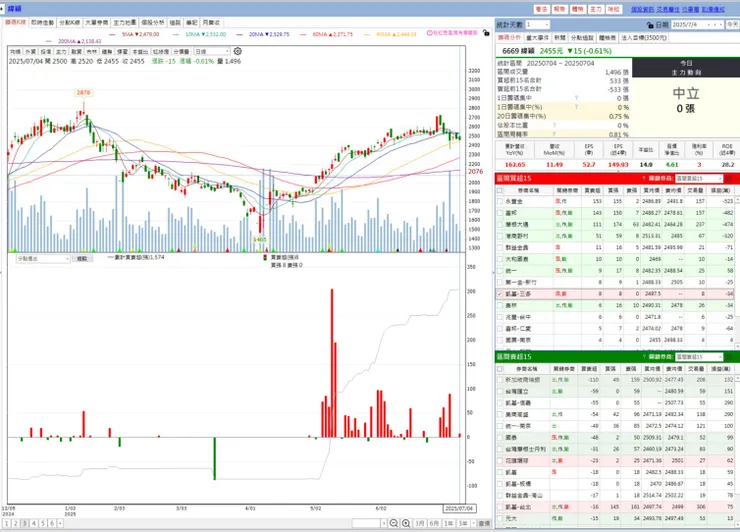The height and width of the screenshot is (532, 740).
Task: Toggle the 外資 overlay button on chart
Action: point(30,51)
